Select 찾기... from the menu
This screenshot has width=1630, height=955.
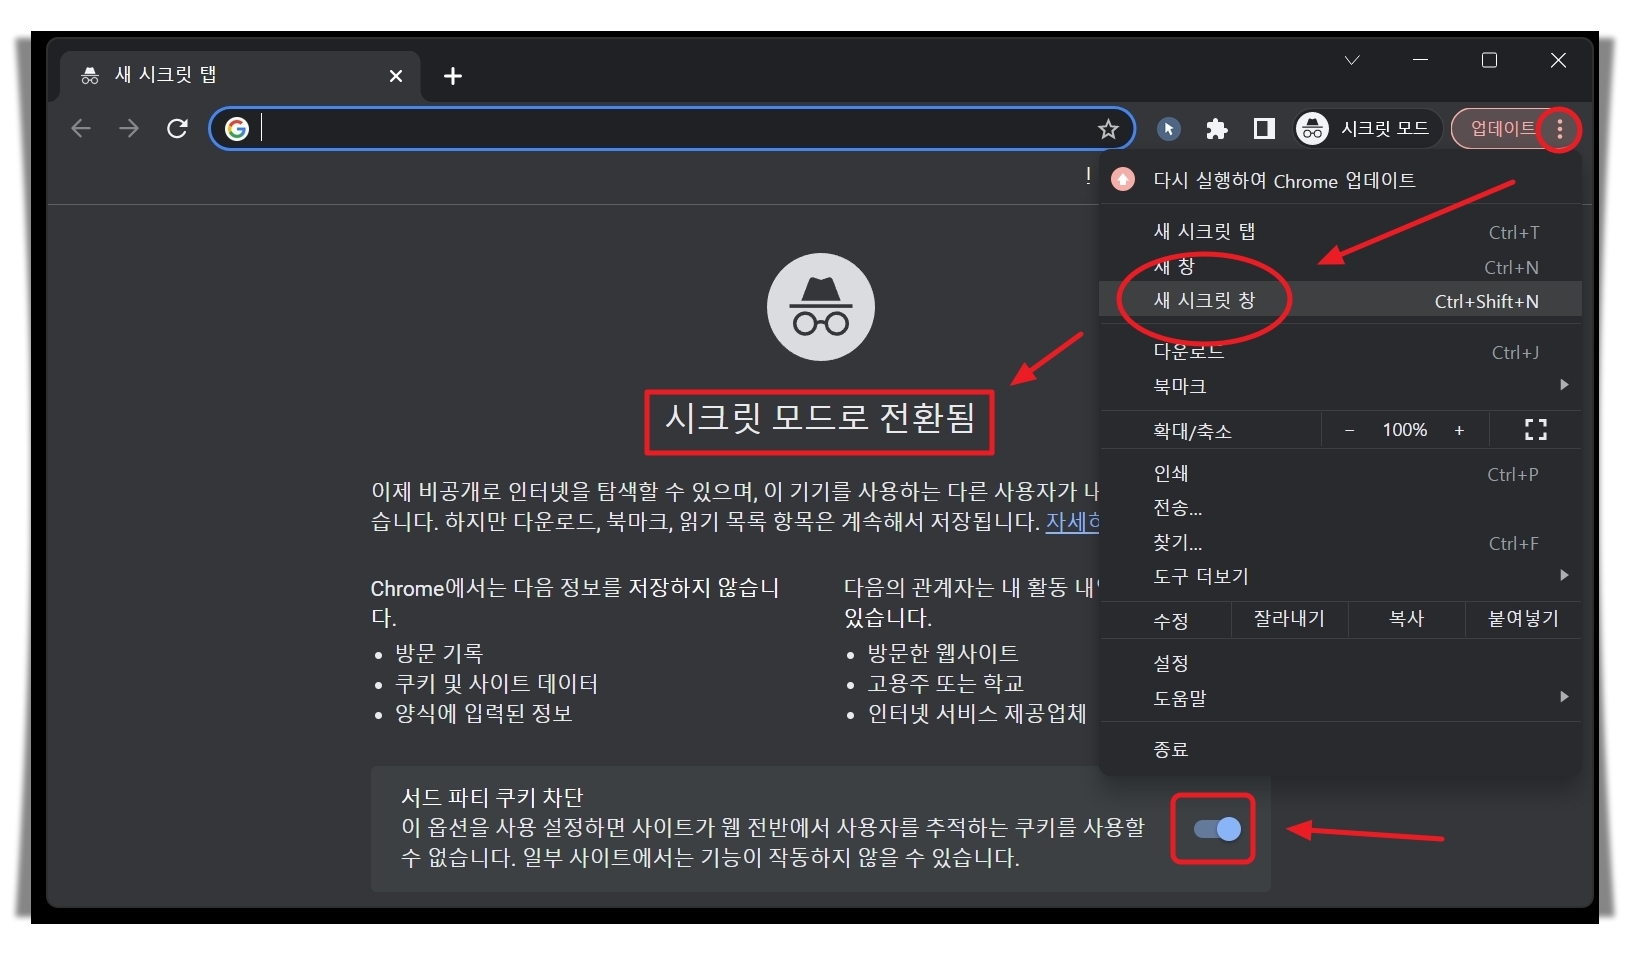pyautogui.click(x=1340, y=543)
